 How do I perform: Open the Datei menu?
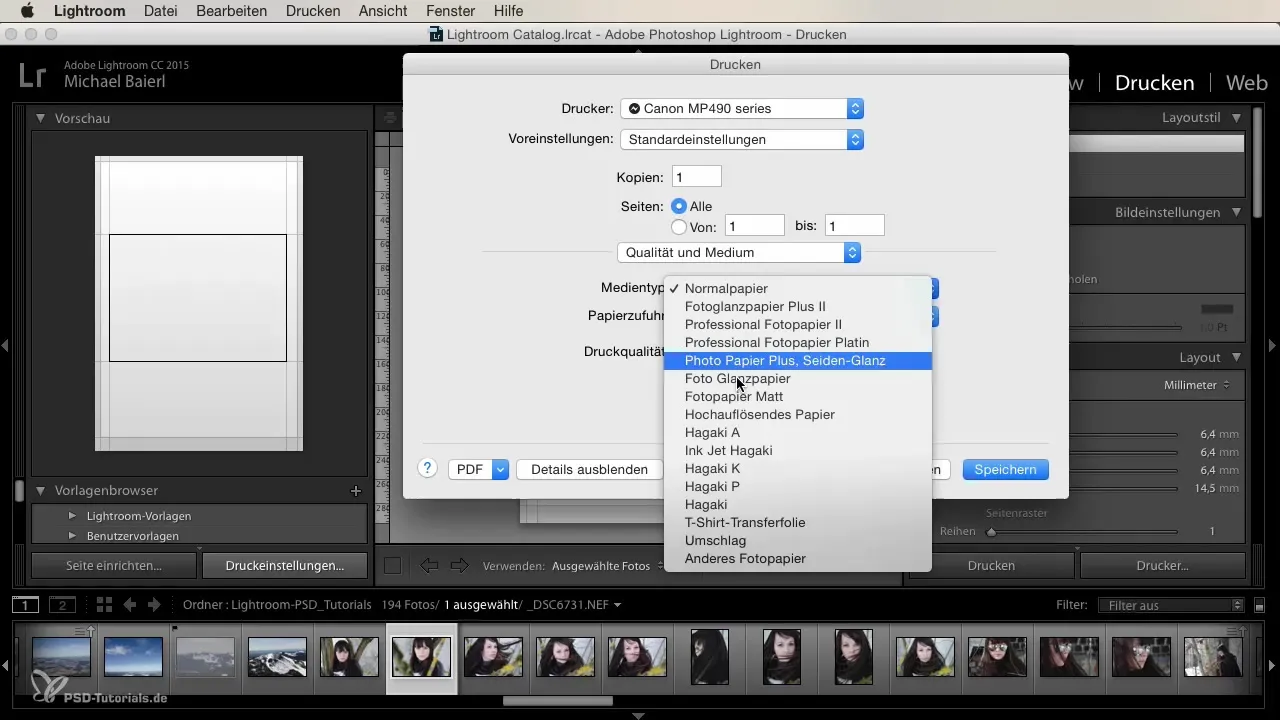[162, 11]
